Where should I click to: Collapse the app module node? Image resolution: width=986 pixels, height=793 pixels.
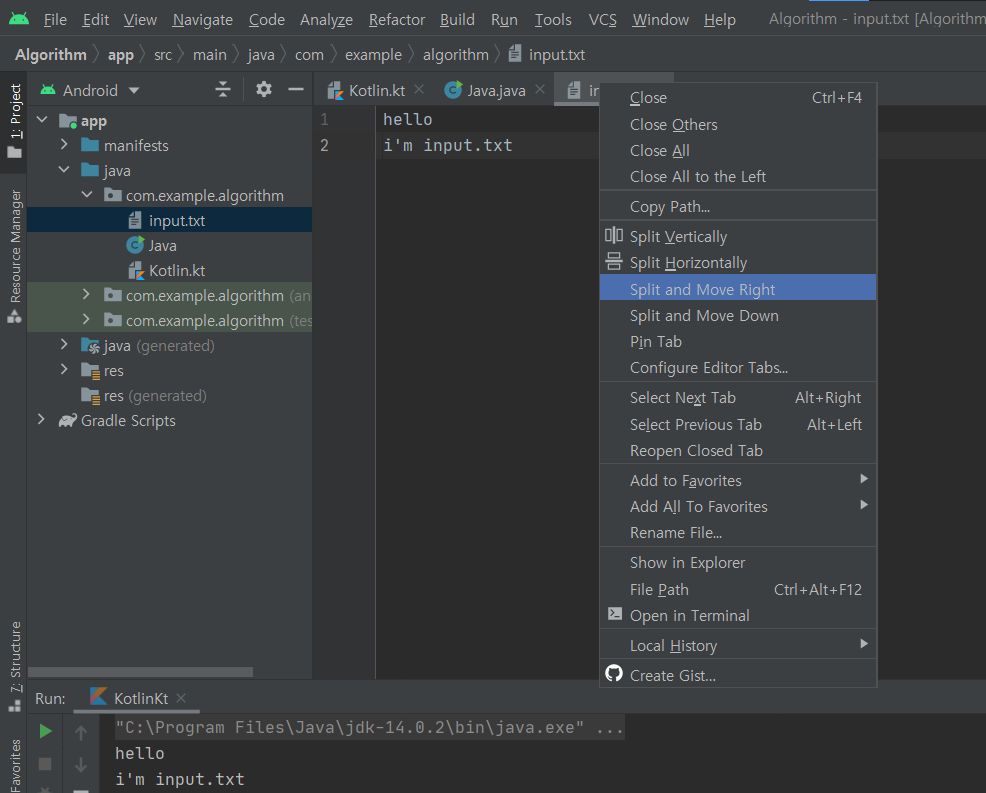click(42, 119)
